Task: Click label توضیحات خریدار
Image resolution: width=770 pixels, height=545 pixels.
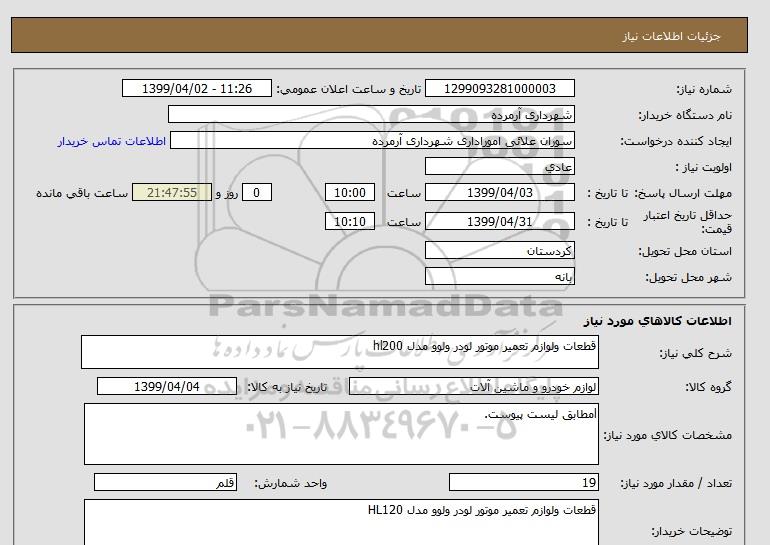Action: pos(691,531)
